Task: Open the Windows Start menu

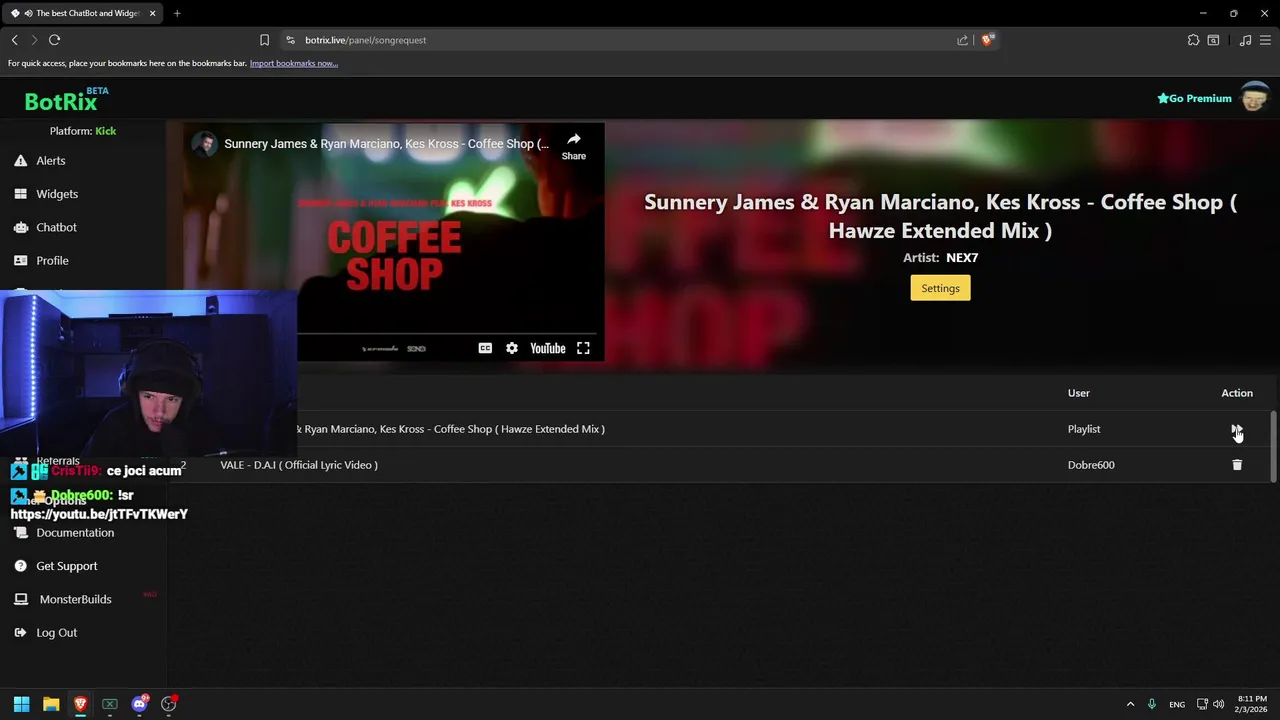Action: (x=21, y=704)
